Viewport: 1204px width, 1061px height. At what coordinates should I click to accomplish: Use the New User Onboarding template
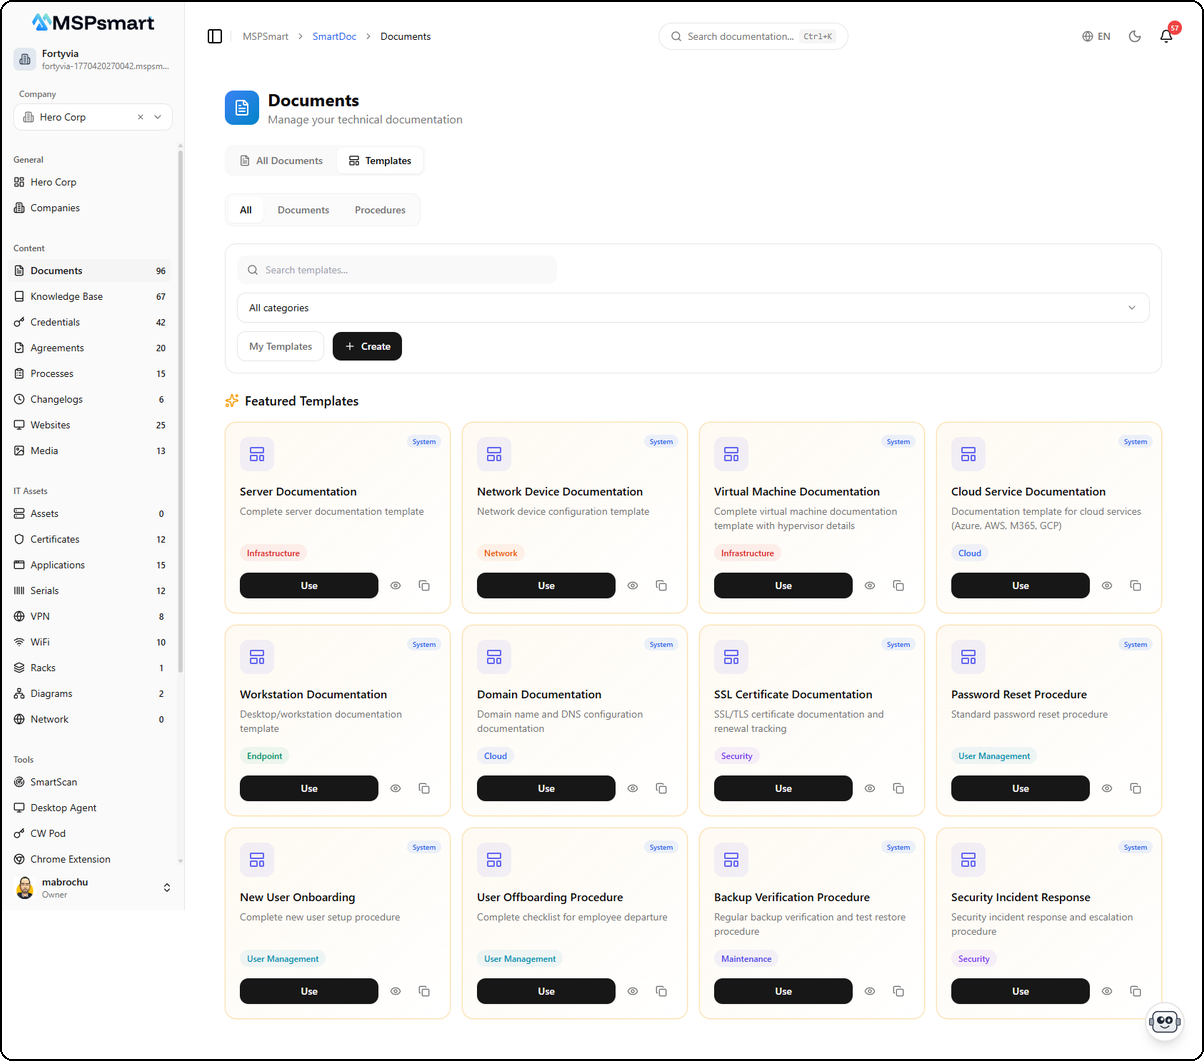309,991
